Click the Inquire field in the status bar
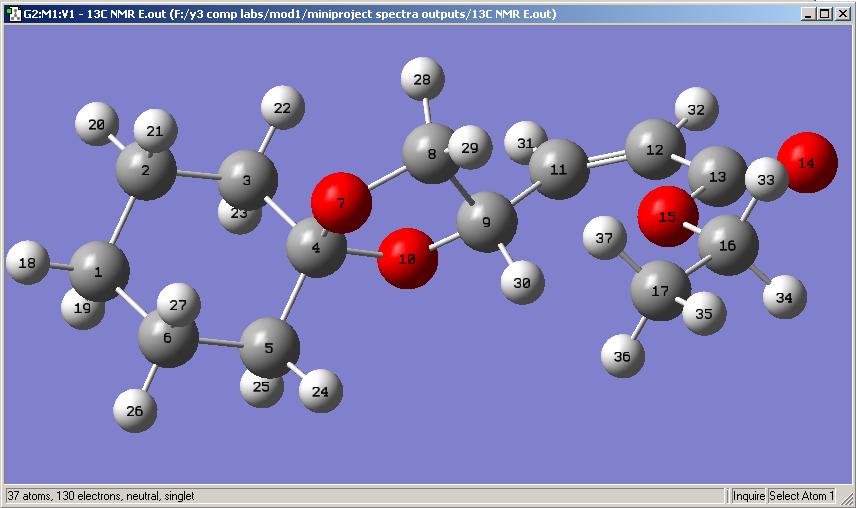 748,496
